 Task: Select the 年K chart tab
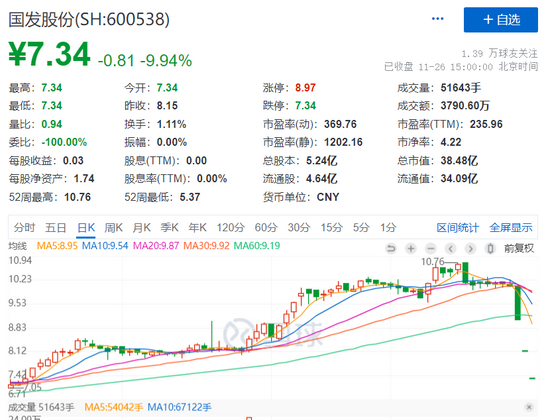[x=197, y=228]
